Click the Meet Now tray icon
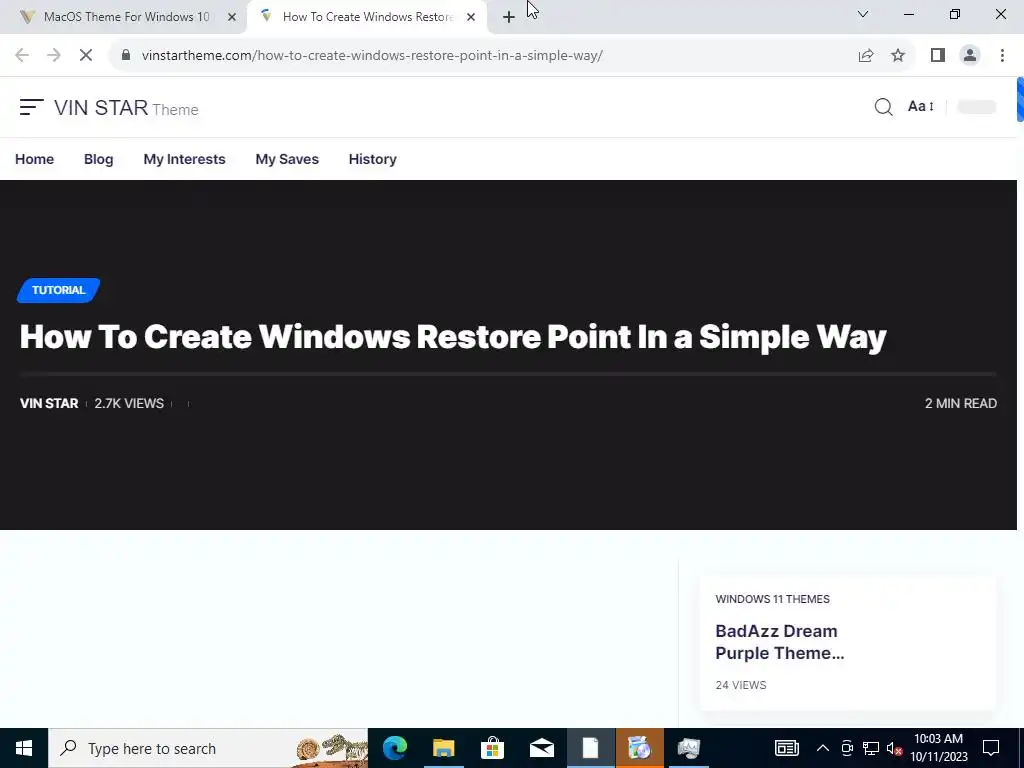 click(x=847, y=748)
